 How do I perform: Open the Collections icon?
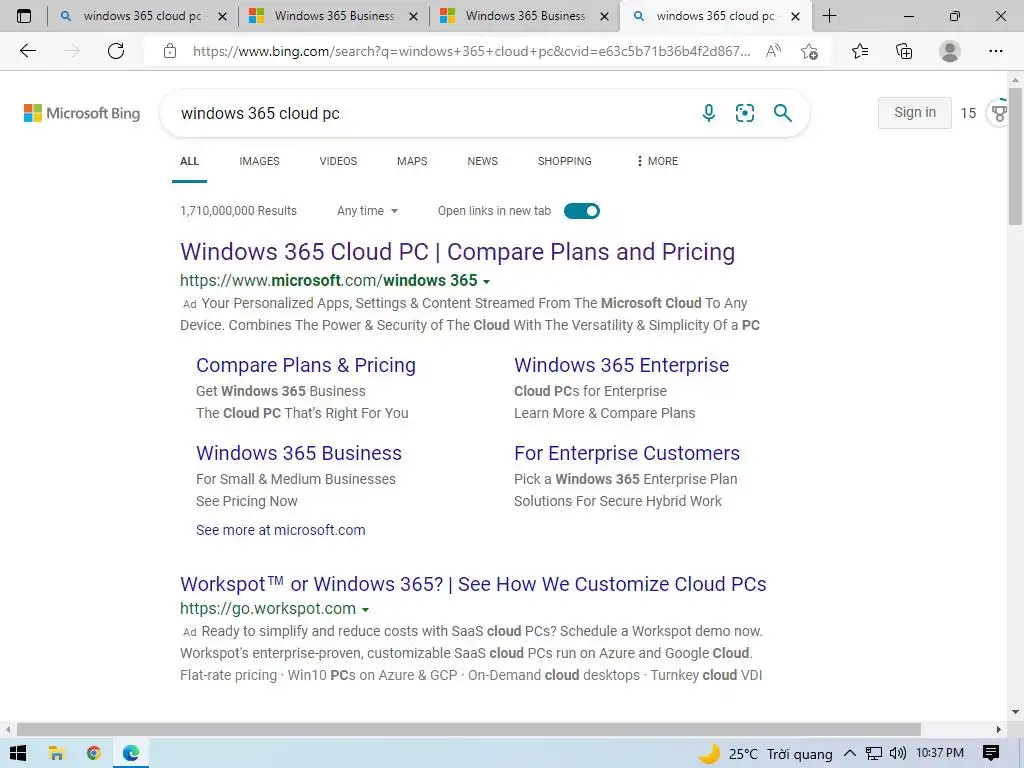click(904, 51)
